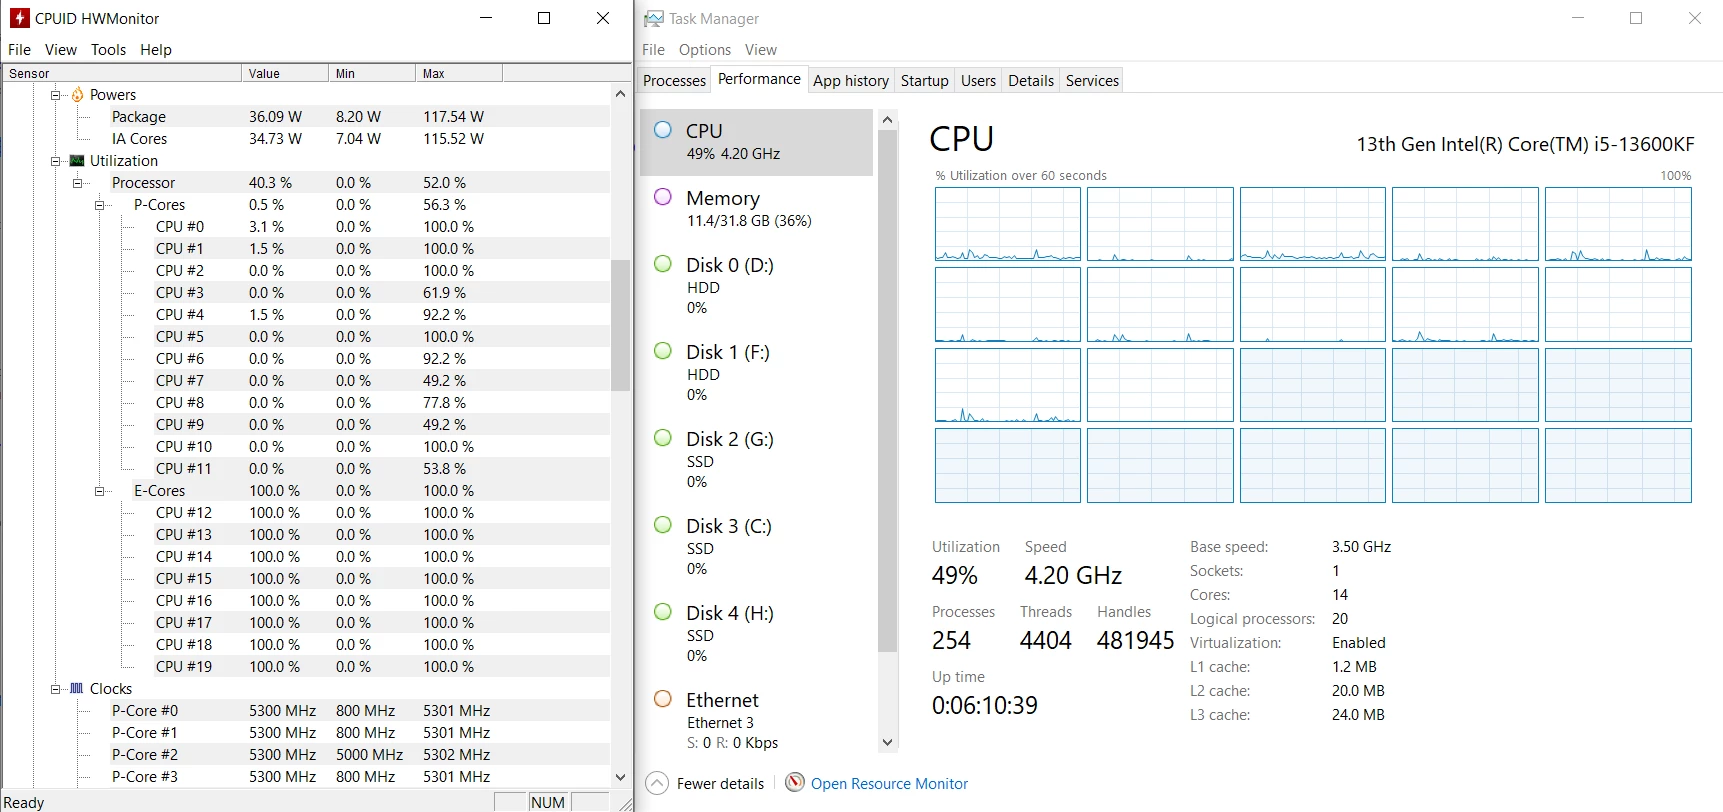Image resolution: width=1723 pixels, height=812 pixels.
Task: Click the Disk 2 (G:) circle icon
Action: tap(663, 437)
